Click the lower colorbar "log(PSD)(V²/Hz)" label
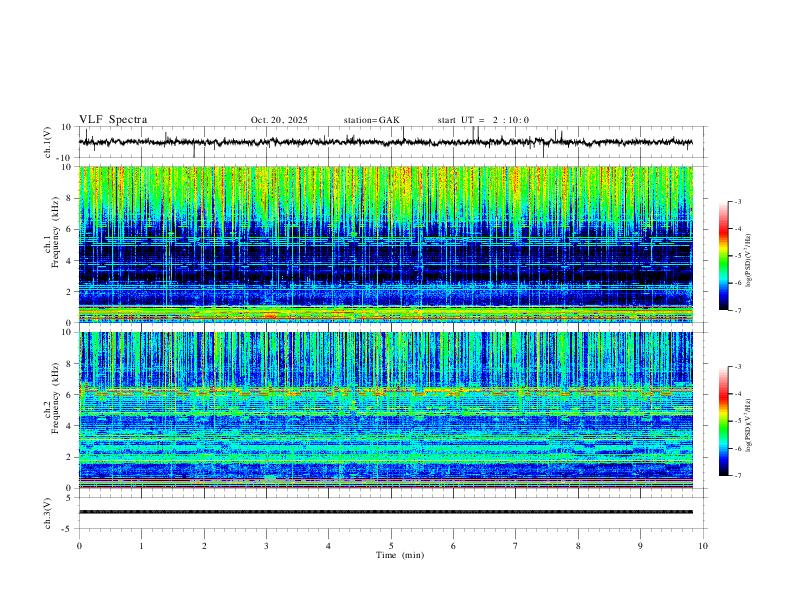 (x=748, y=426)
